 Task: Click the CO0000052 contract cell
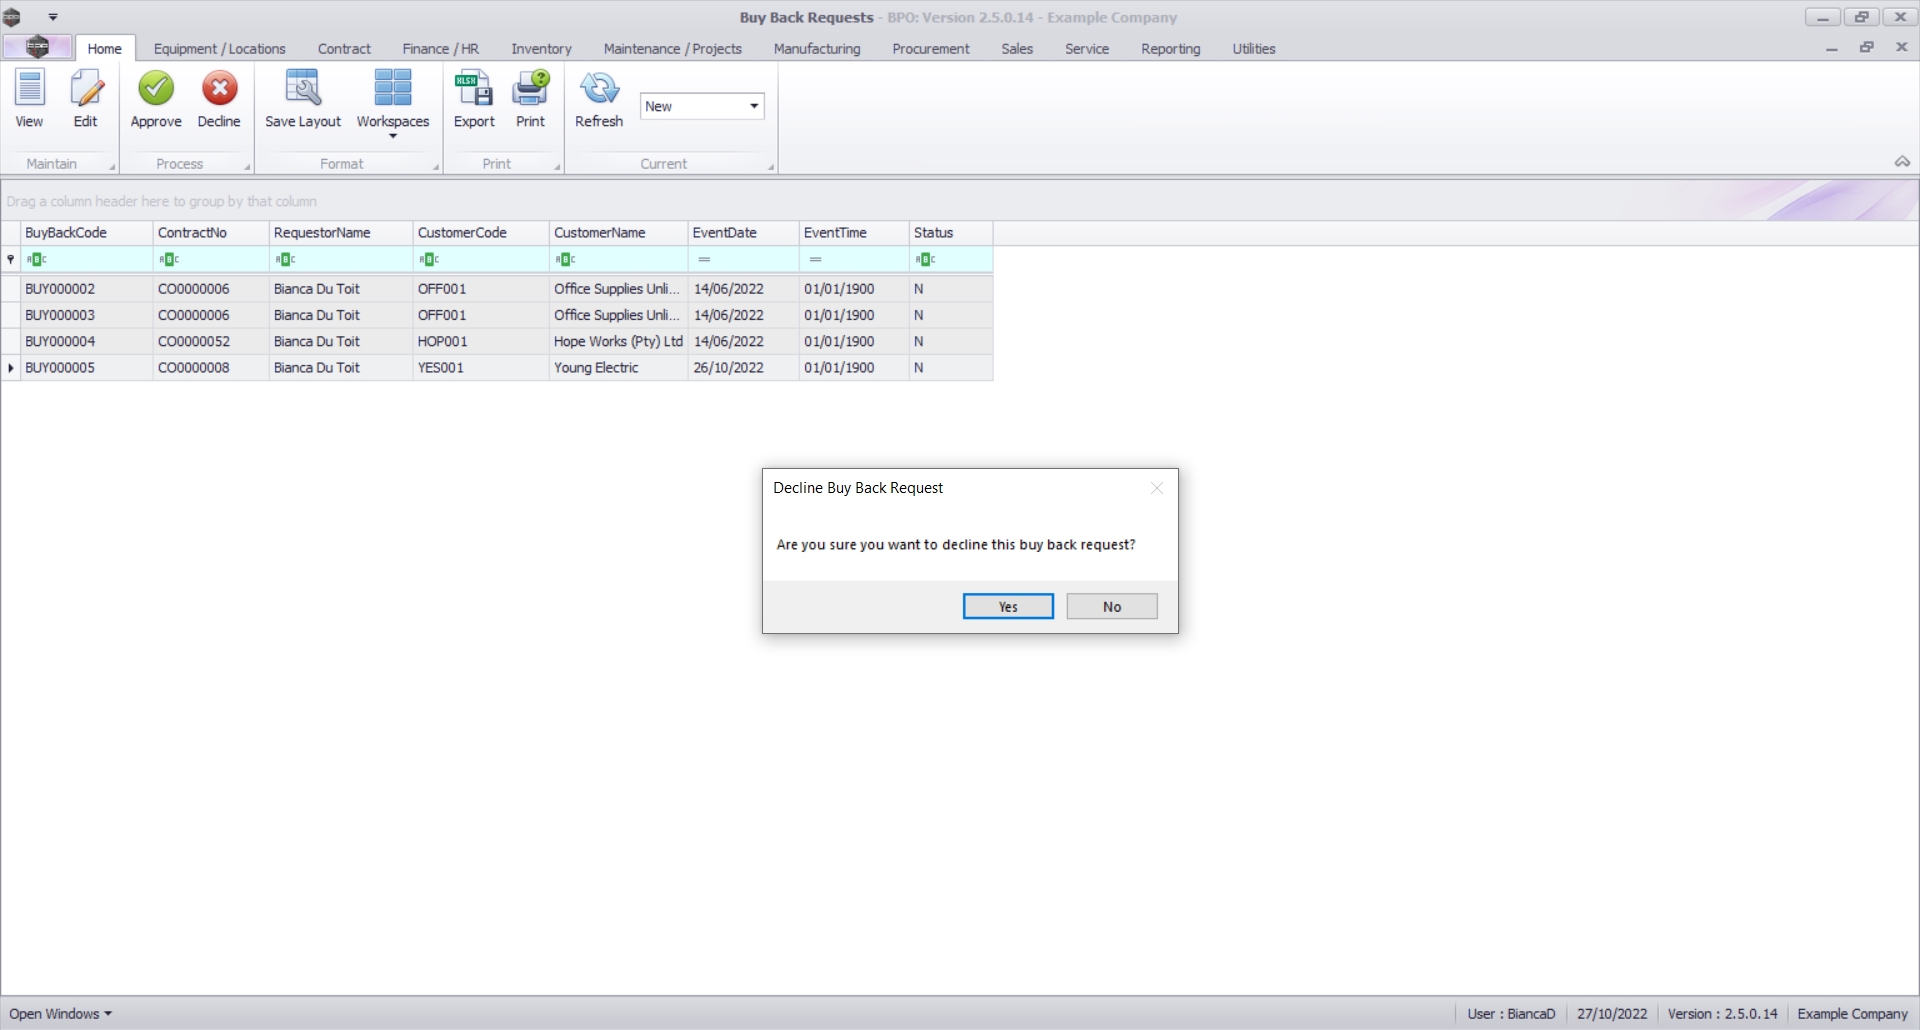point(210,341)
